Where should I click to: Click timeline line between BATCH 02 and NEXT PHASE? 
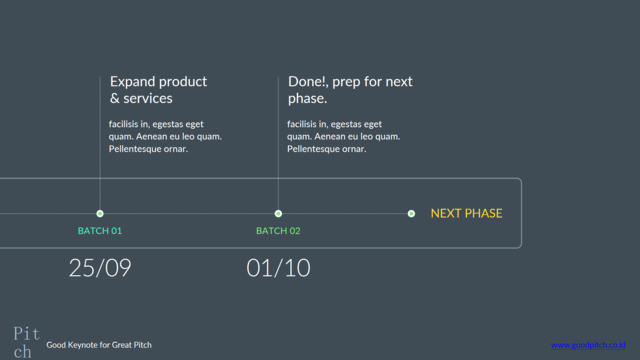pyautogui.click(x=345, y=213)
